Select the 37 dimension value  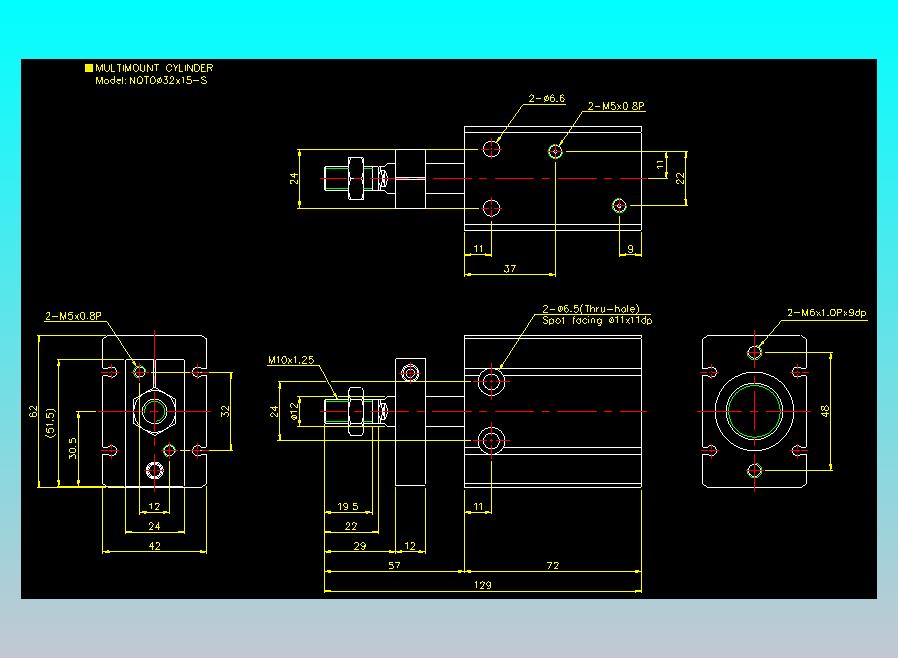(x=510, y=268)
